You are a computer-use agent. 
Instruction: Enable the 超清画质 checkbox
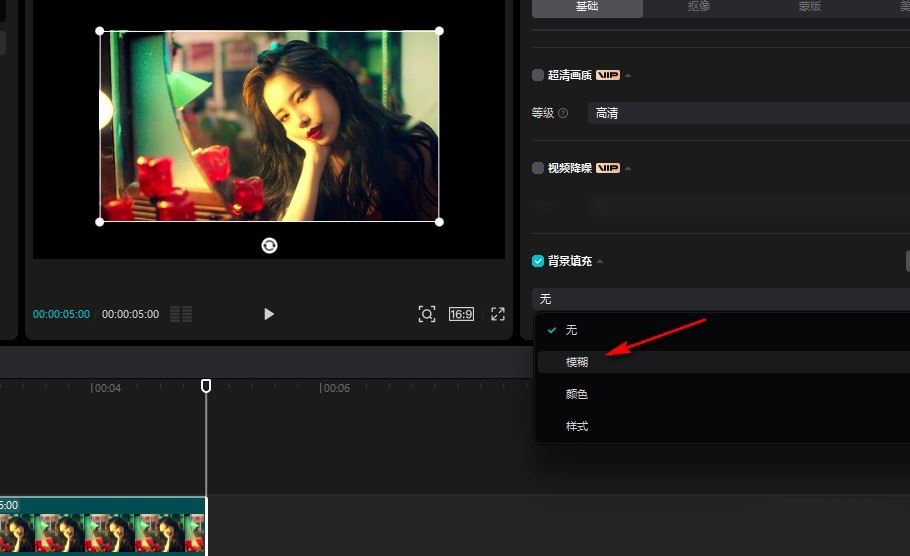click(x=538, y=75)
